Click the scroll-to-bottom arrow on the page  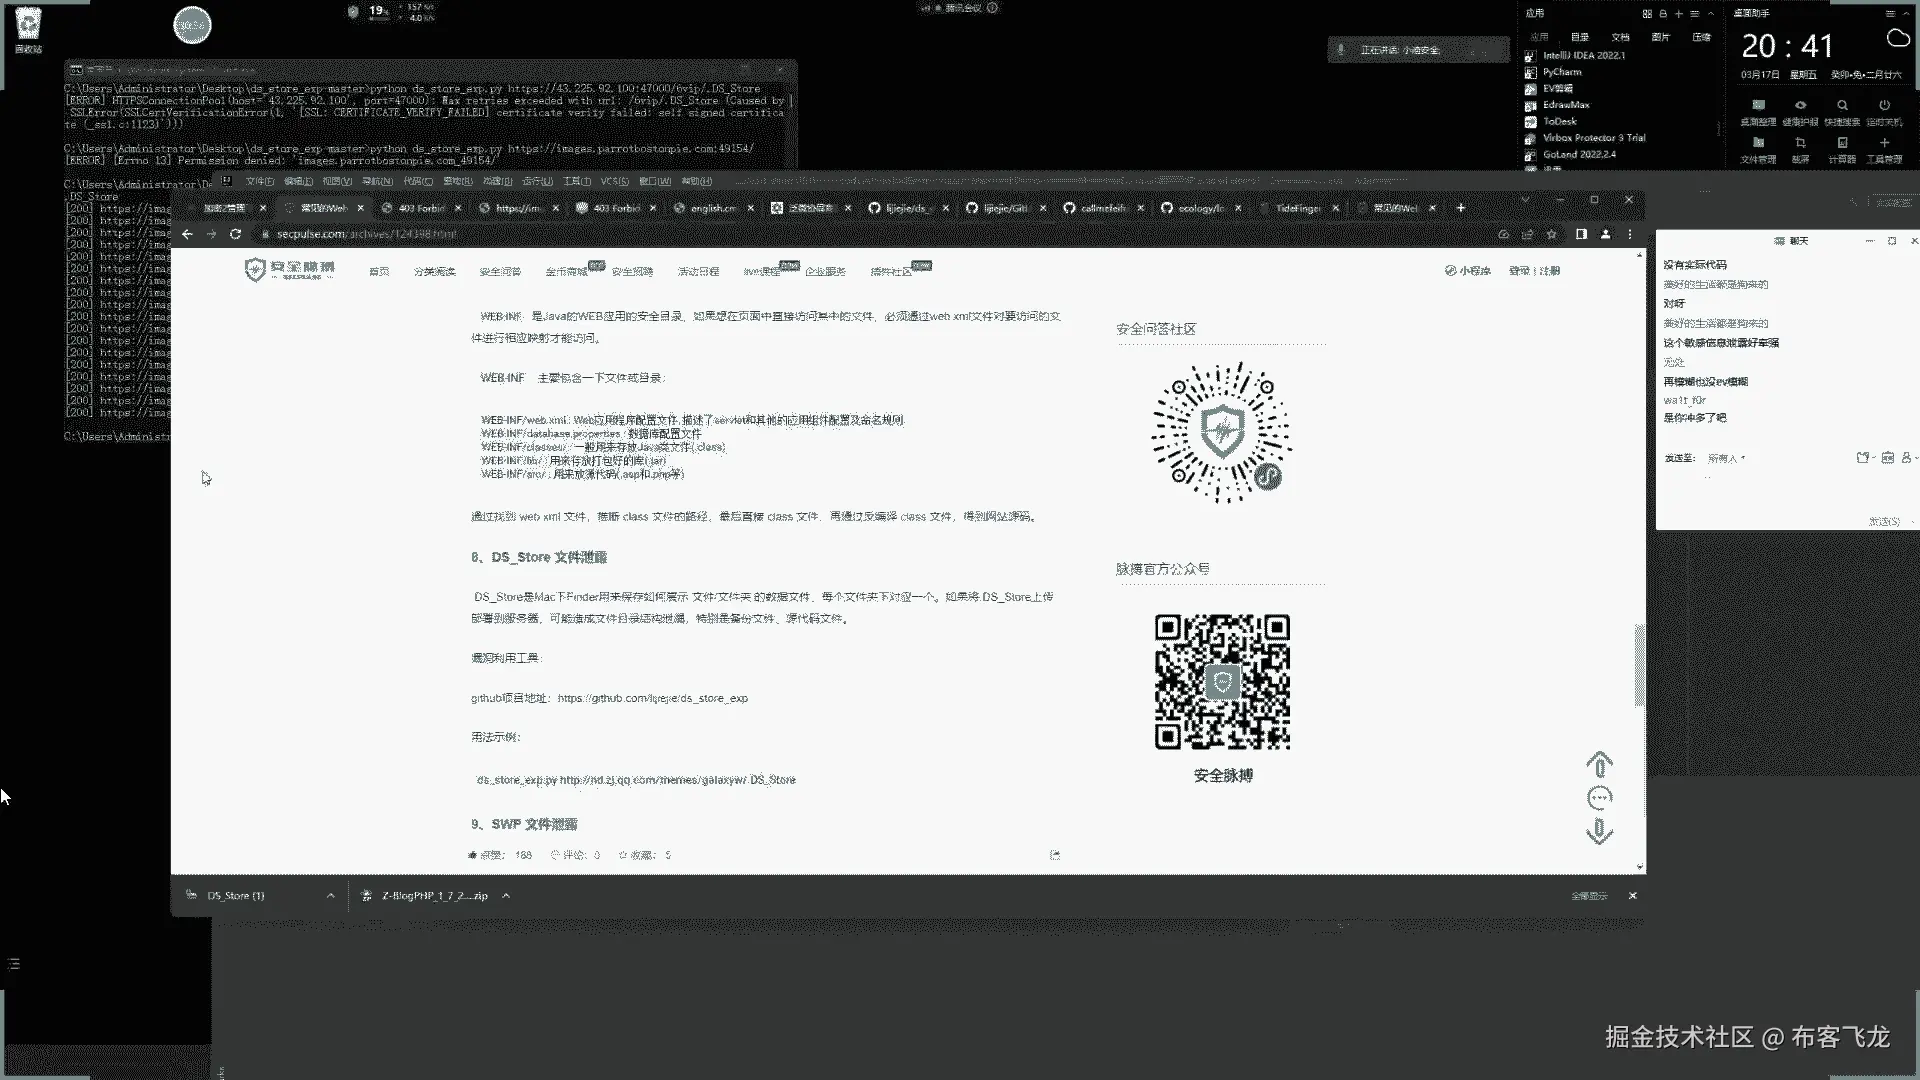click(x=1599, y=831)
